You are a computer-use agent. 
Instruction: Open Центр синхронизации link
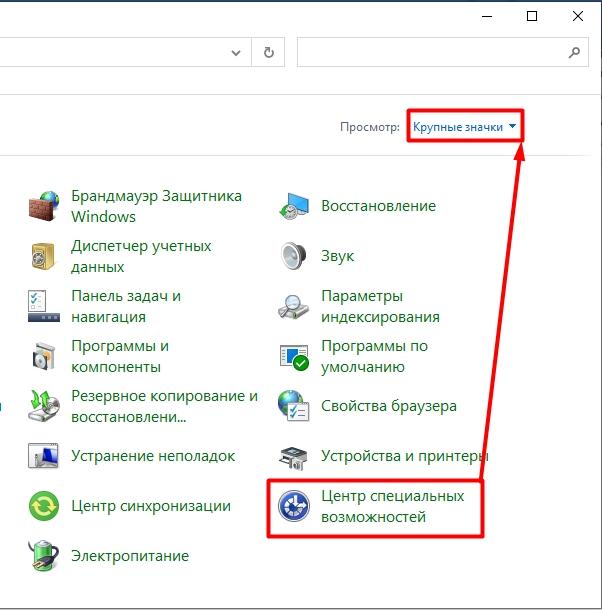click(151, 506)
